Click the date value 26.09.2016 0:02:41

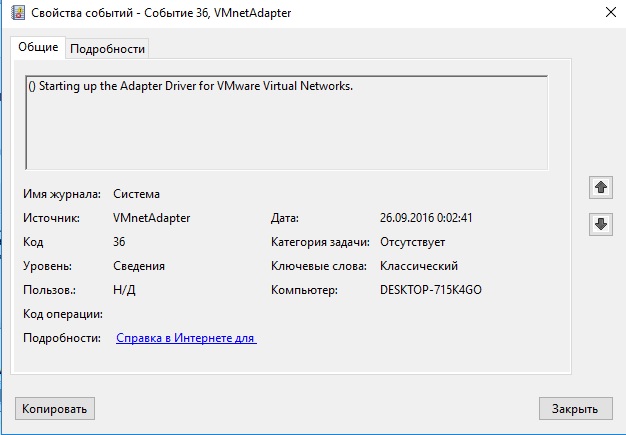pos(426,218)
